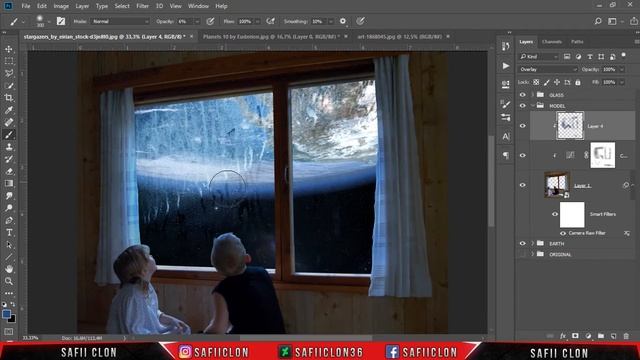Hide Layer 4 visibility
Viewport: 640px width, 360px height.
coord(522,126)
